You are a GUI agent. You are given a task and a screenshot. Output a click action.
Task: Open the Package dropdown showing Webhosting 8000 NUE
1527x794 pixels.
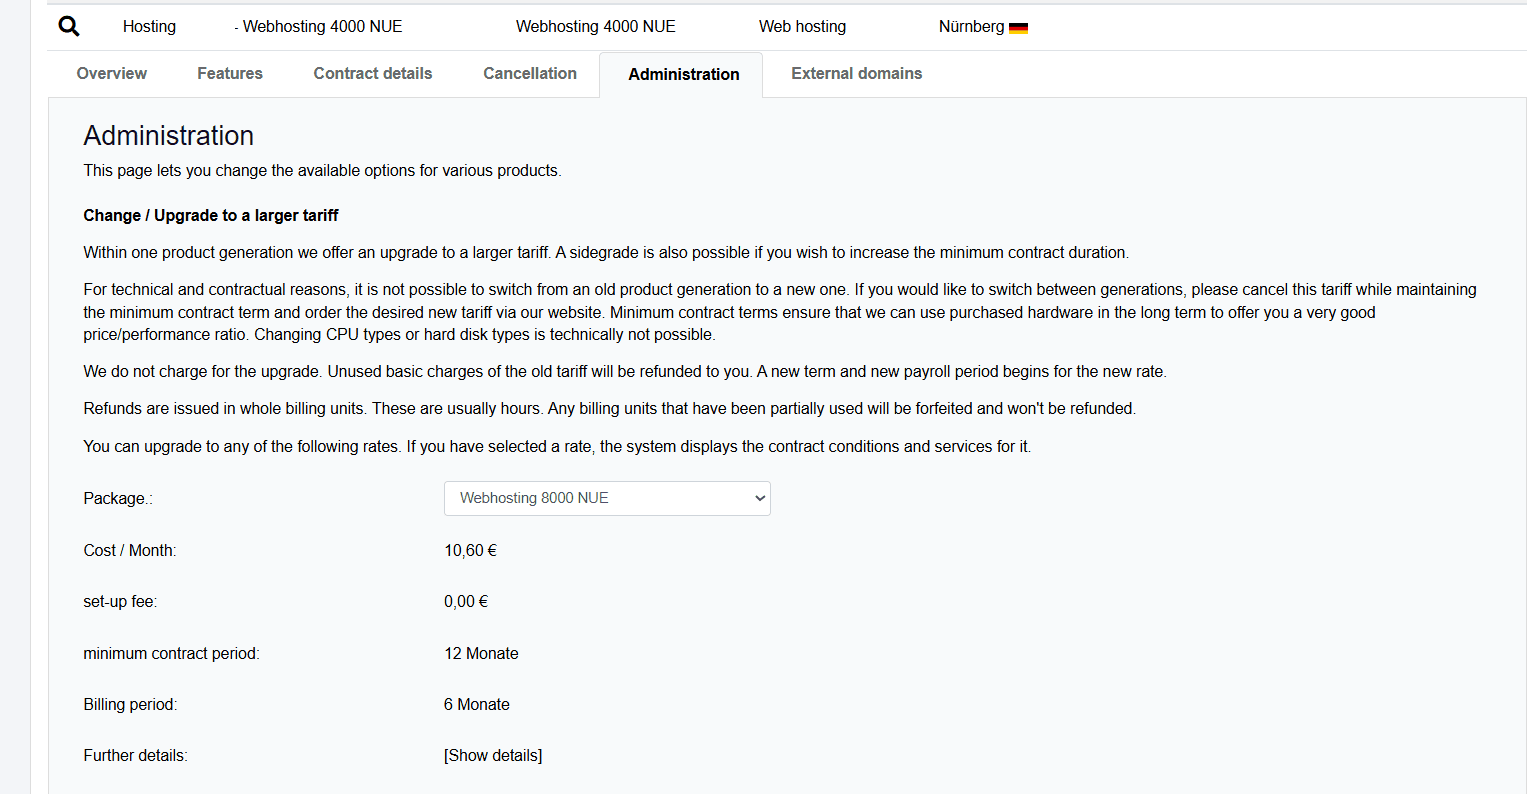tap(607, 498)
